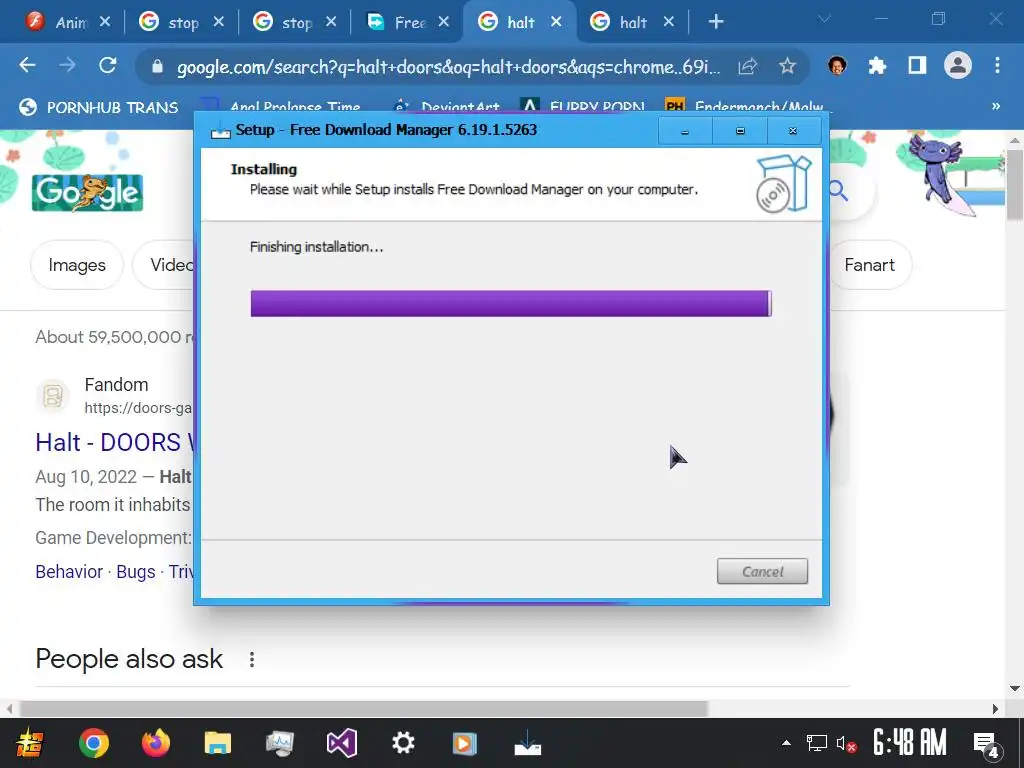Open the Bugs sublink

tap(136, 571)
